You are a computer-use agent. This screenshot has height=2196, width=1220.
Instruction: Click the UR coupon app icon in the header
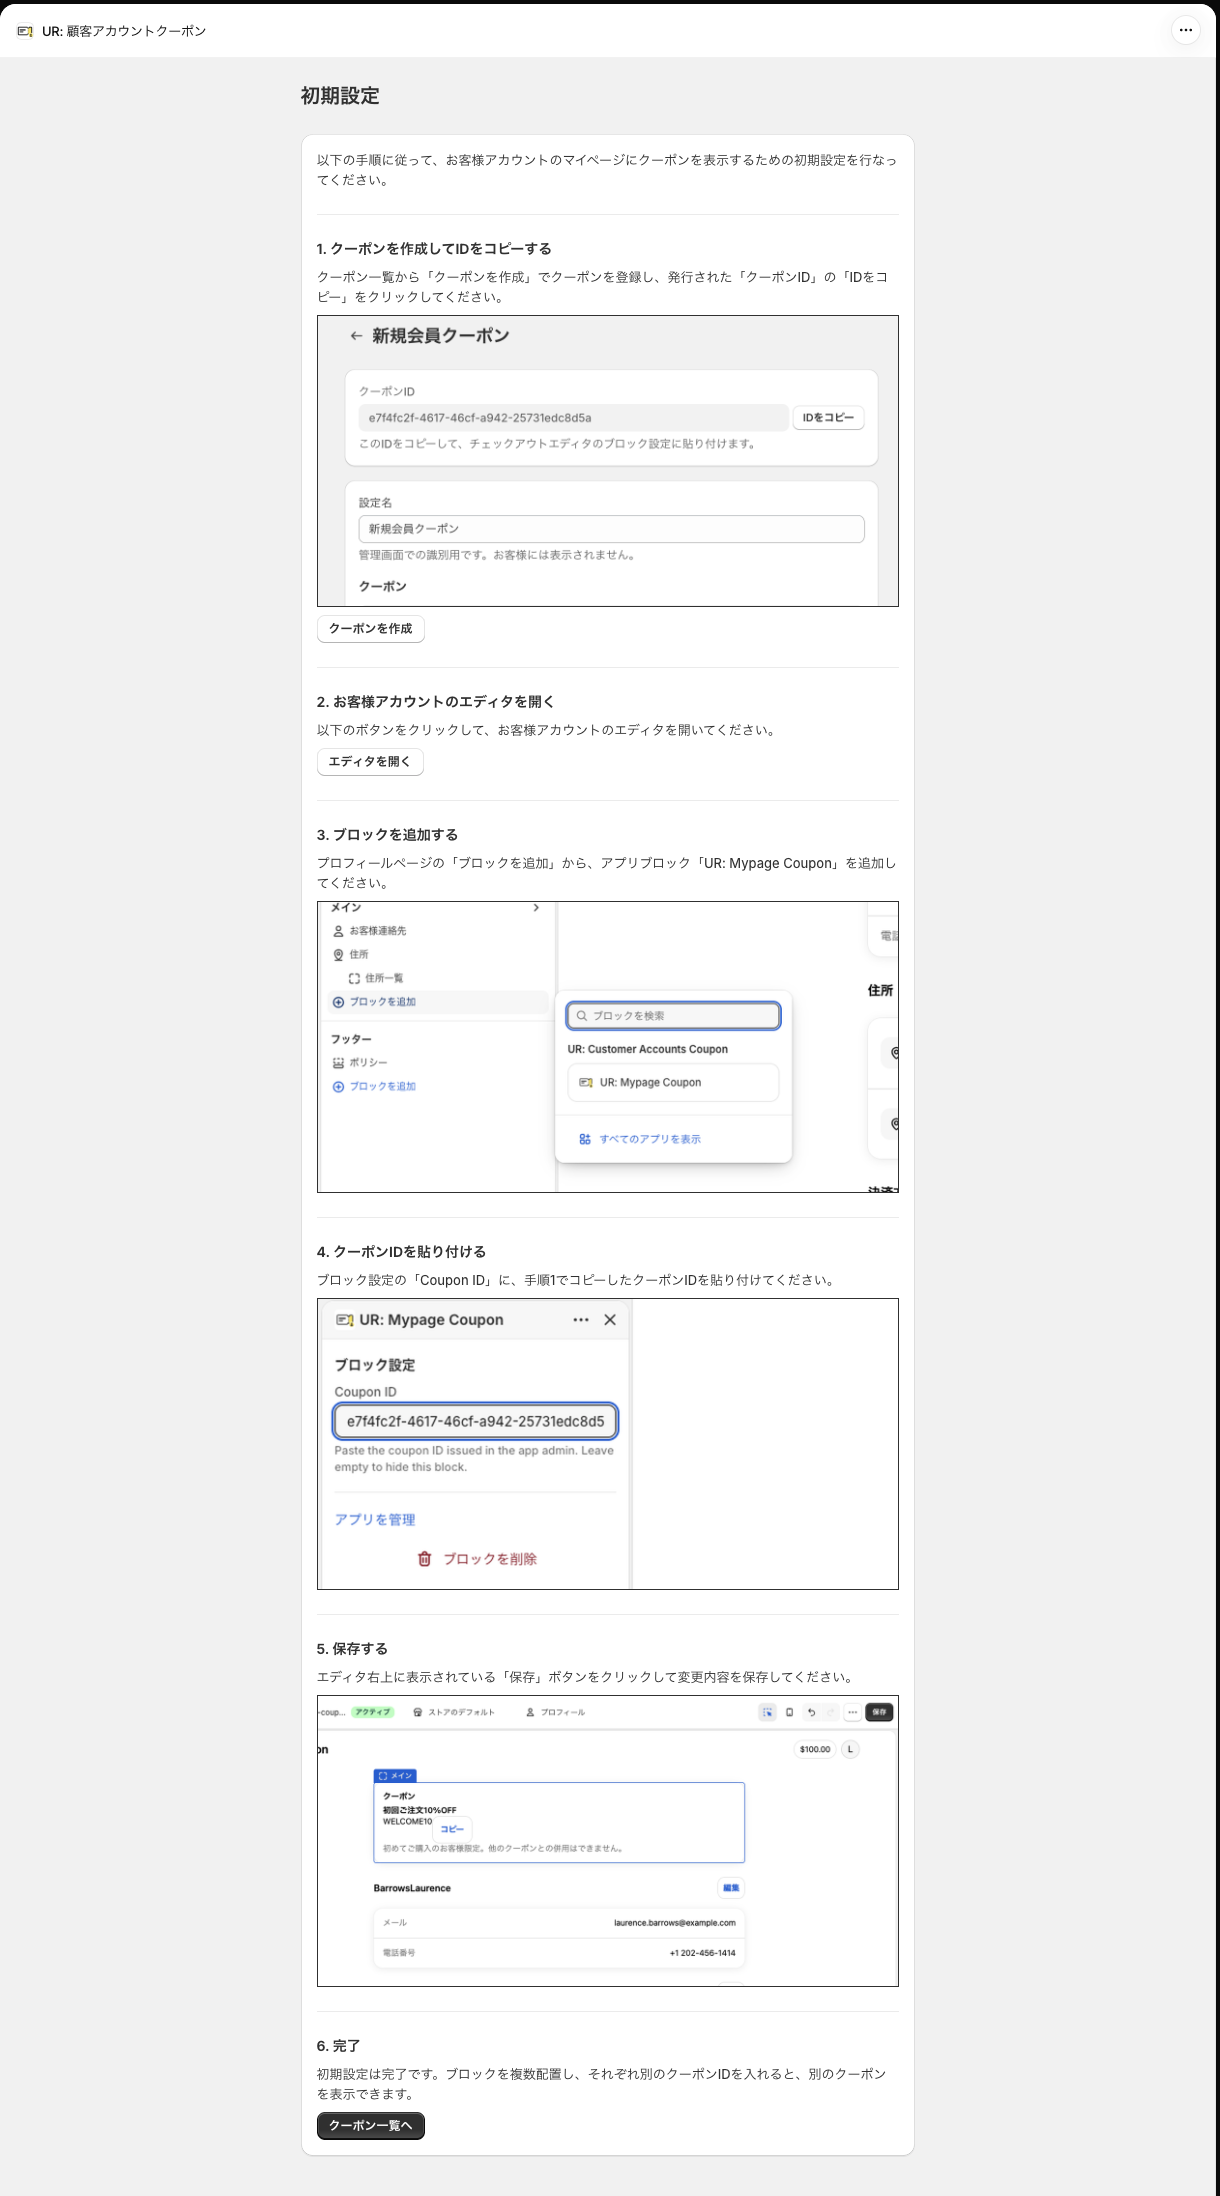pos(25,31)
